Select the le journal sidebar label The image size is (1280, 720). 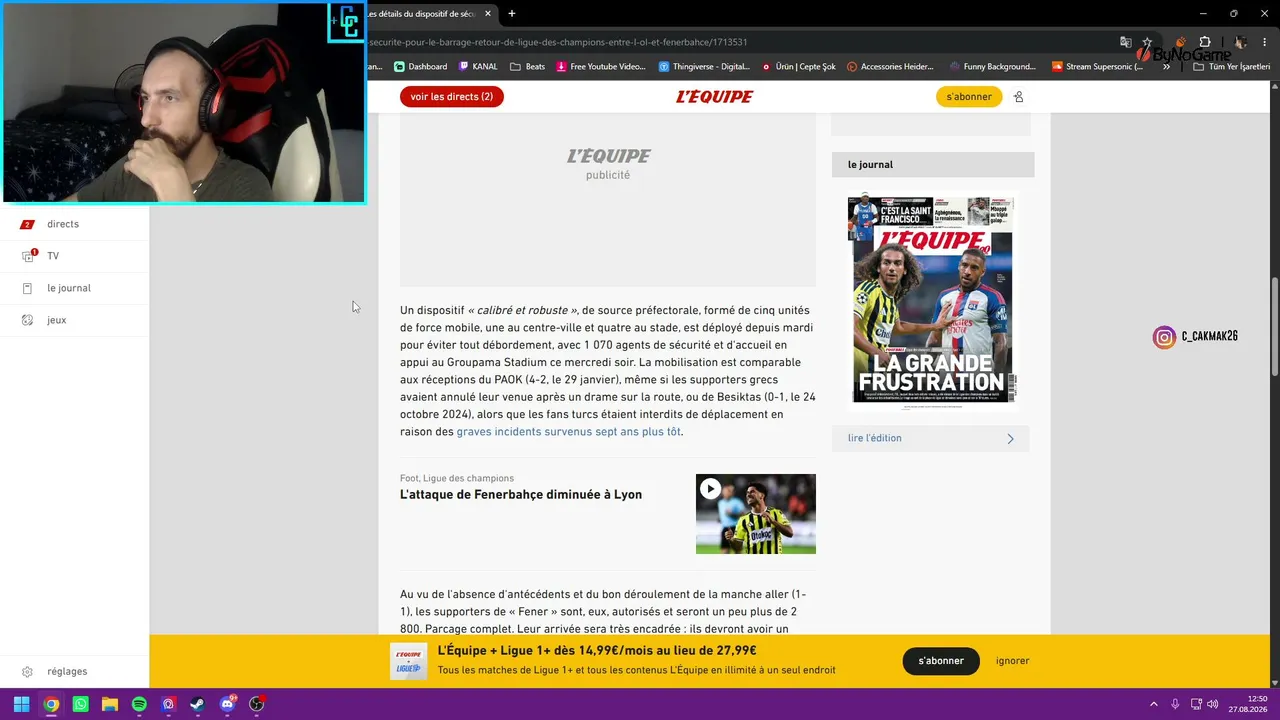[69, 288]
